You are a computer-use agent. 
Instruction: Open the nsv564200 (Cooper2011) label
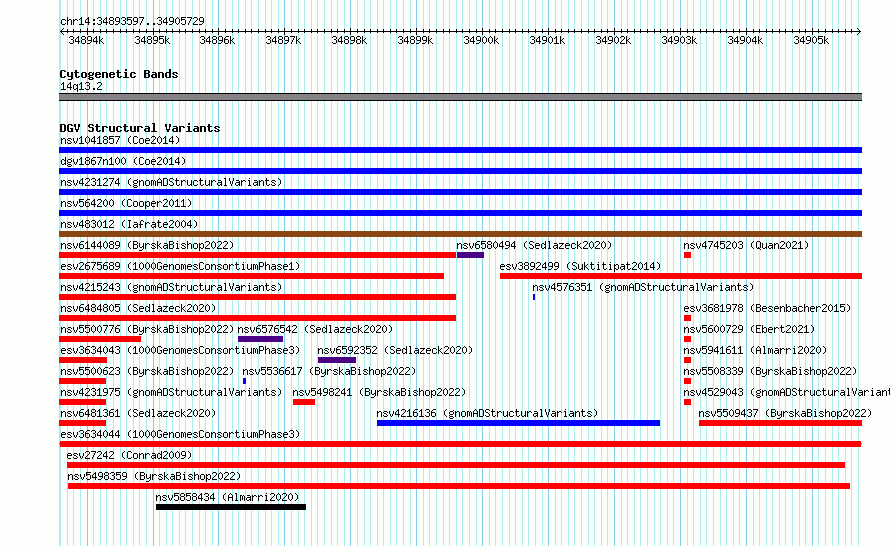(x=126, y=203)
